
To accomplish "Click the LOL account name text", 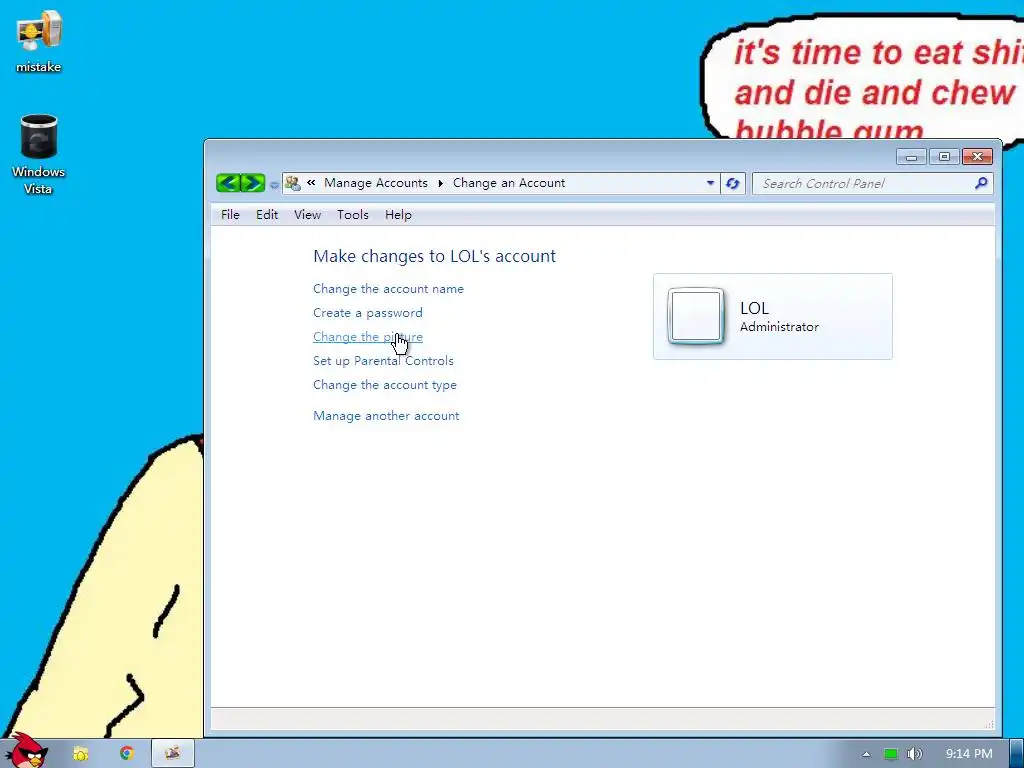I will pyautogui.click(x=754, y=308).
